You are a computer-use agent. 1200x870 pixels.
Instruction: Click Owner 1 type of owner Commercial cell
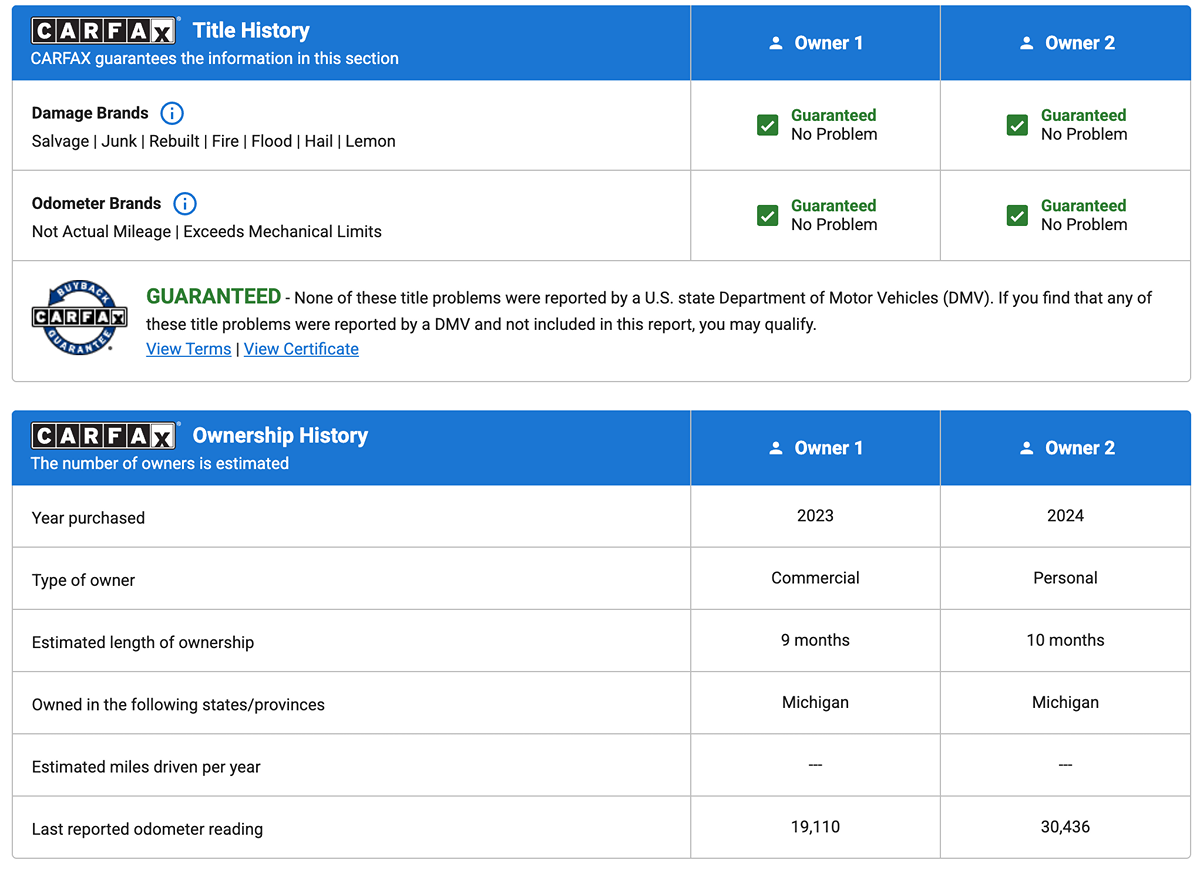[x=815, y=578]
